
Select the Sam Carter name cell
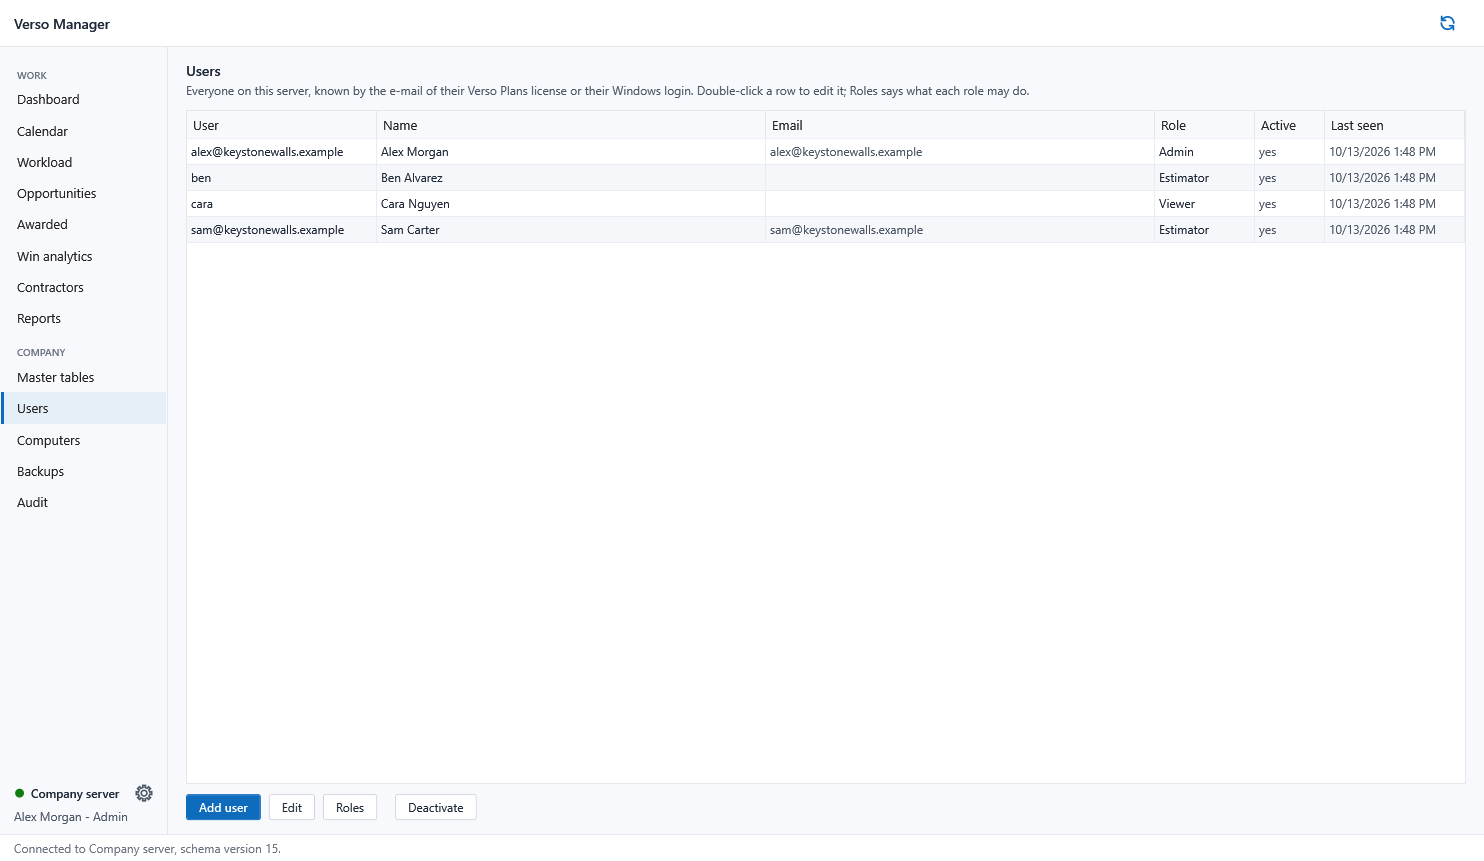coord(571,230)
